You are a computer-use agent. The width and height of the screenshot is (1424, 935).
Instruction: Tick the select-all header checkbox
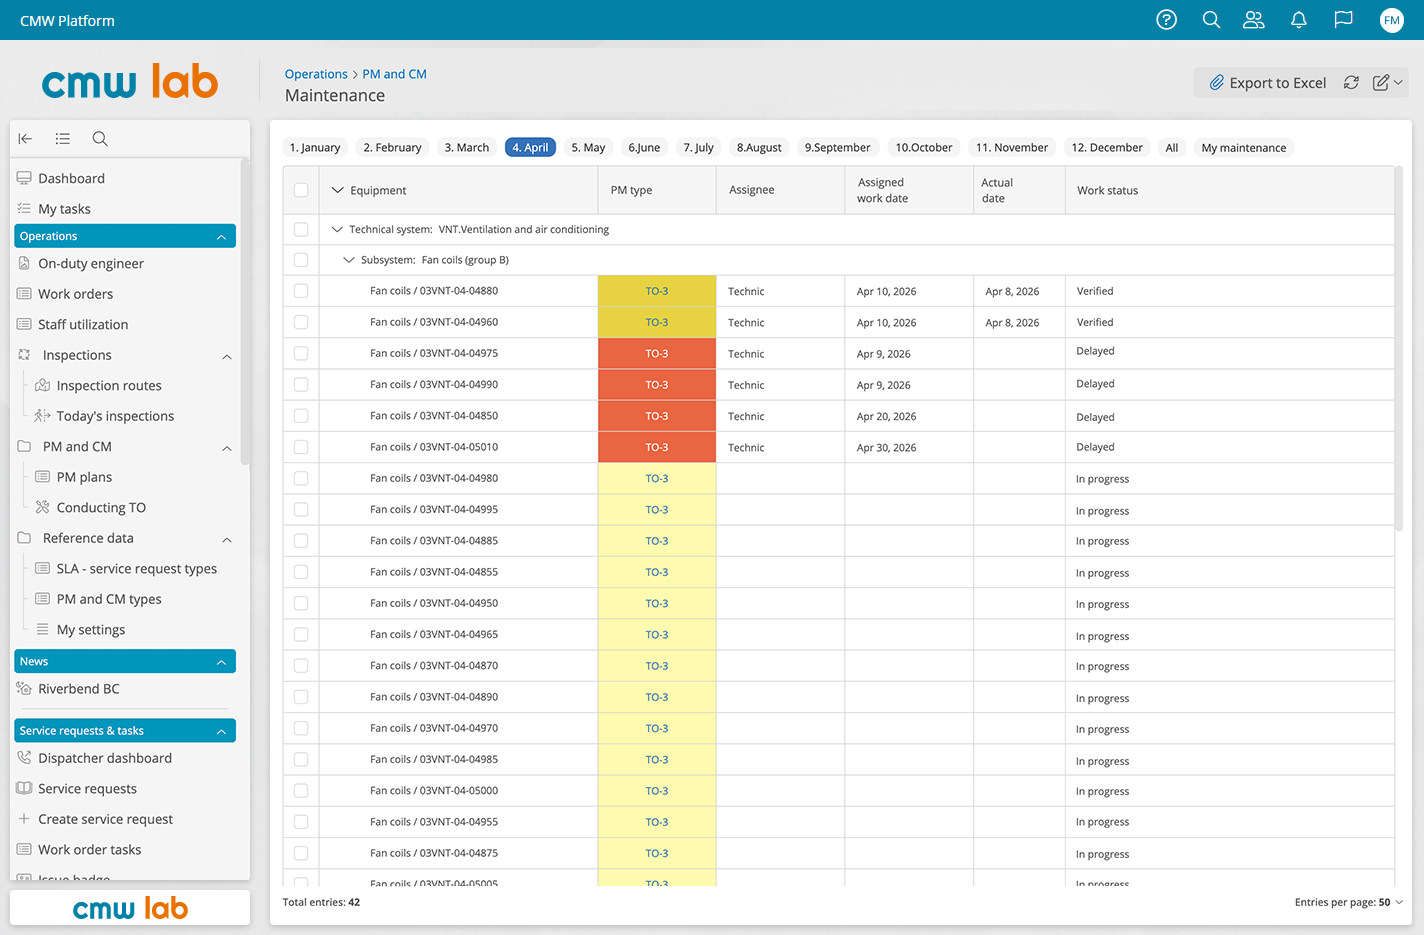point(301,190)
